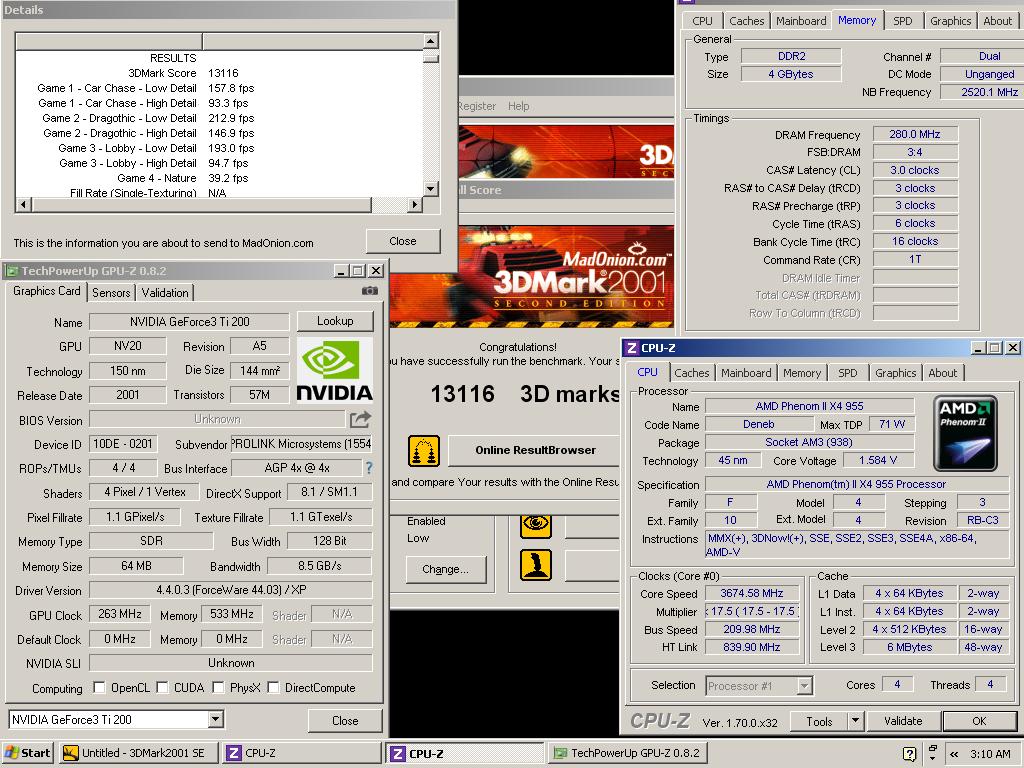Click the 3DMark Score 13116 row in results
This screenshot has width=1024, height=768.
tap(219, 73)
